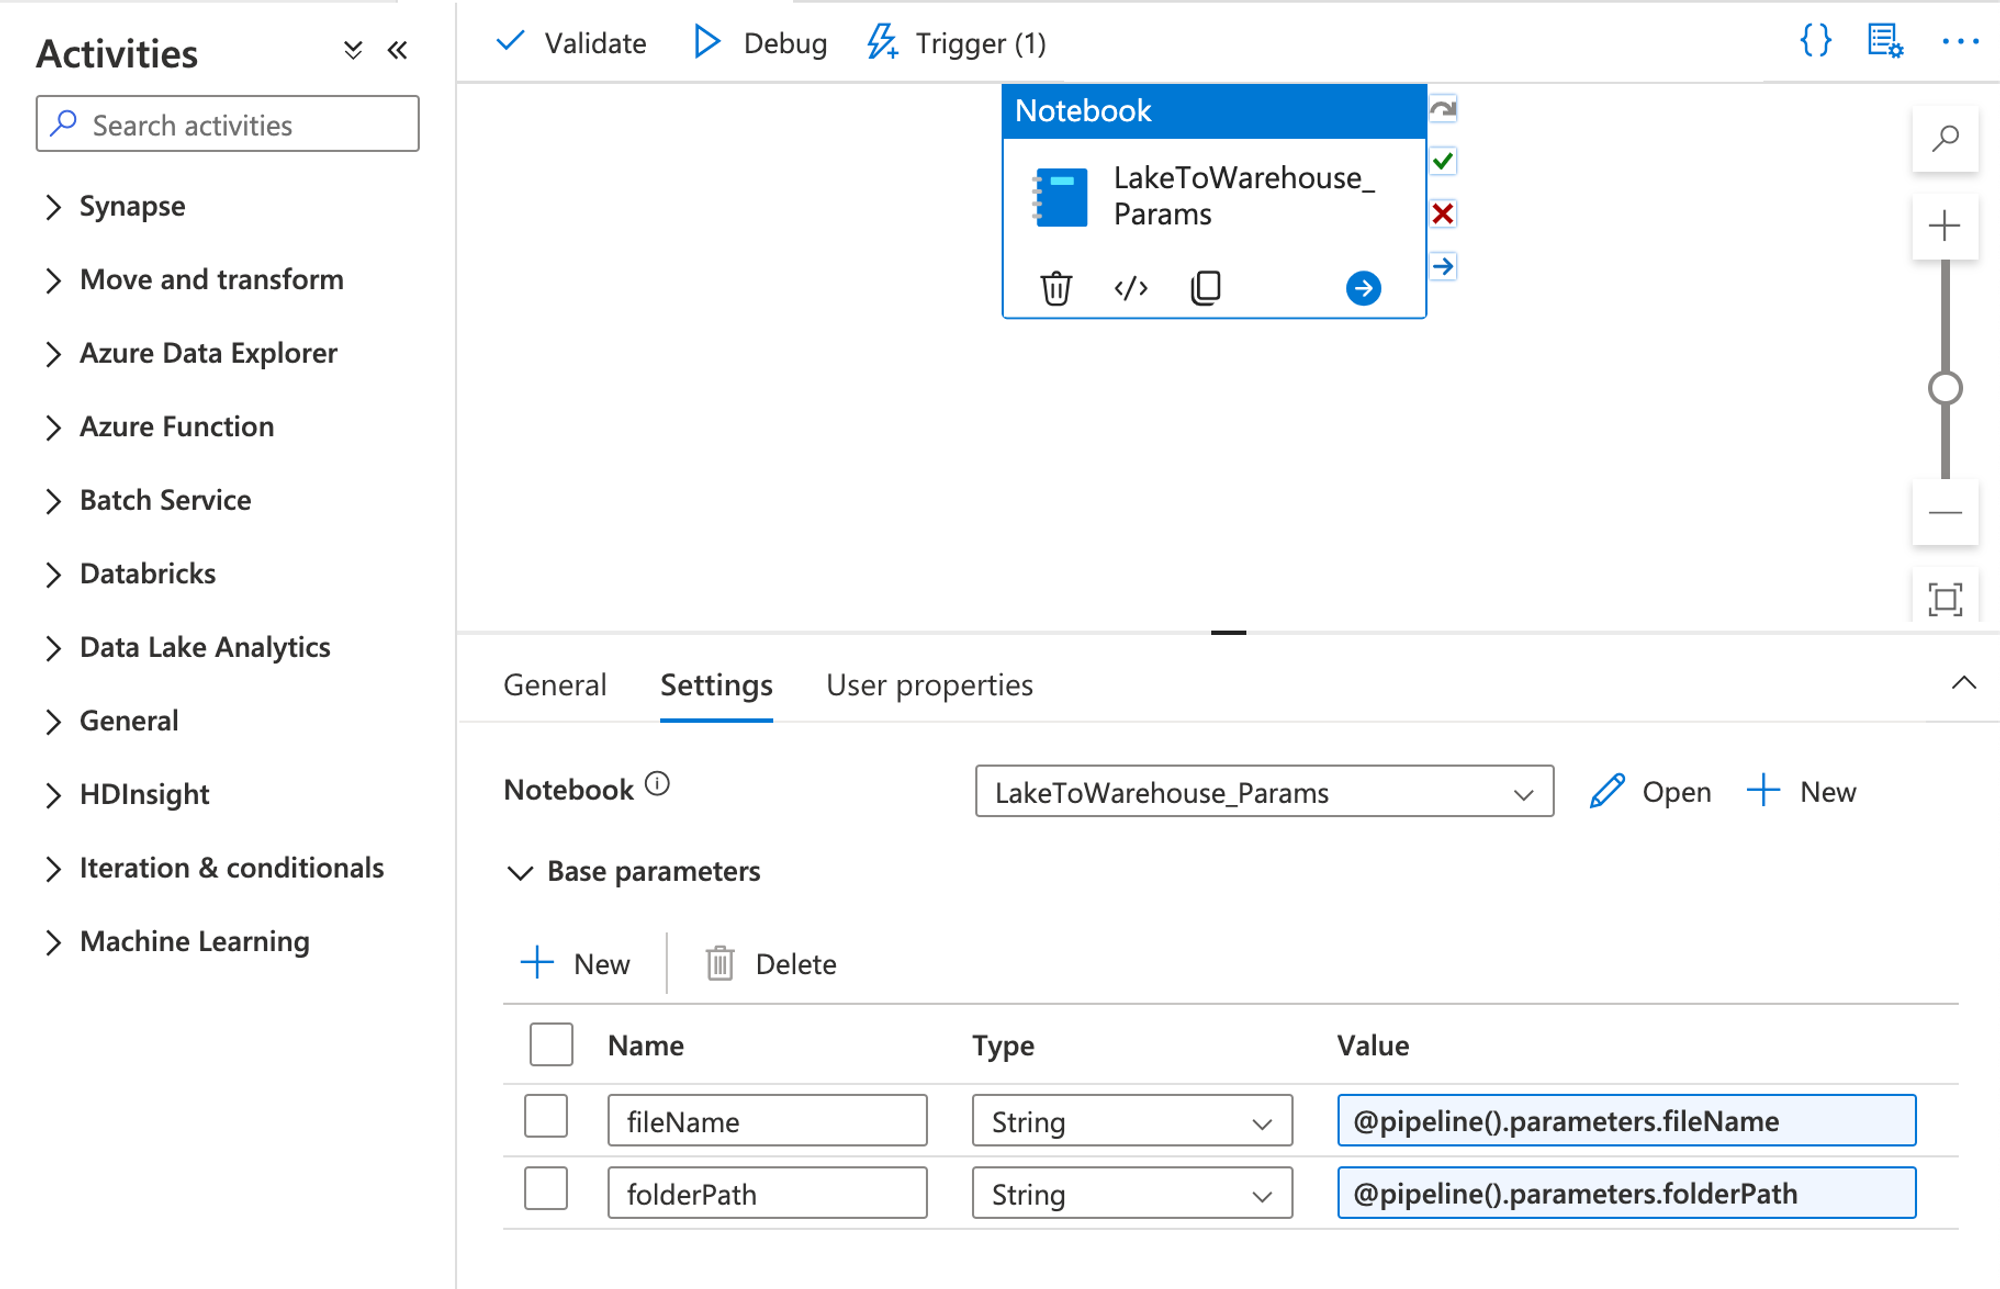Open the Trigger (1) menu
2000x1289 pixels.
[956, 43]
